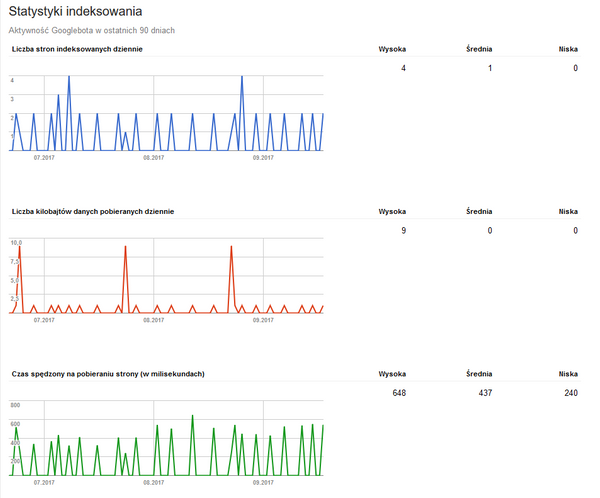Click the Niska header in the download time section
600x498 pixels.
(x=568, y=374)
